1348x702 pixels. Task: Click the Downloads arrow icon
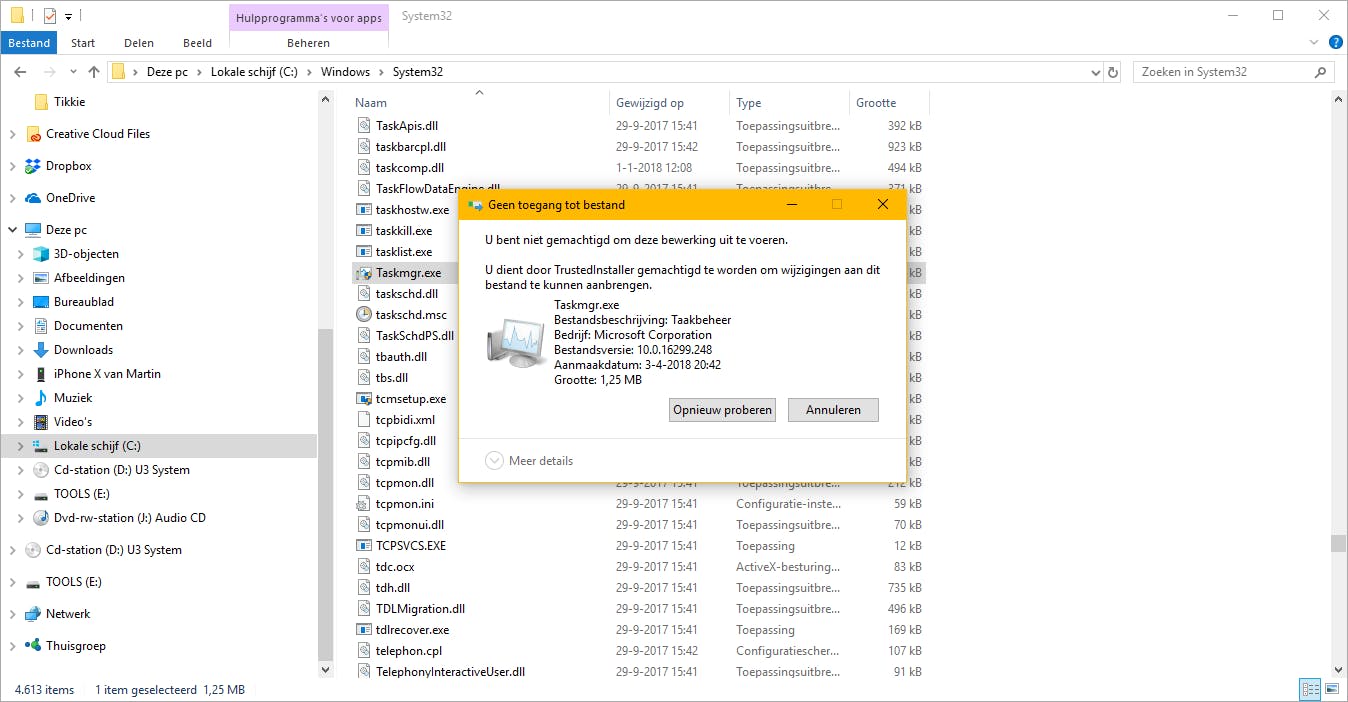[x=41, y=350]
